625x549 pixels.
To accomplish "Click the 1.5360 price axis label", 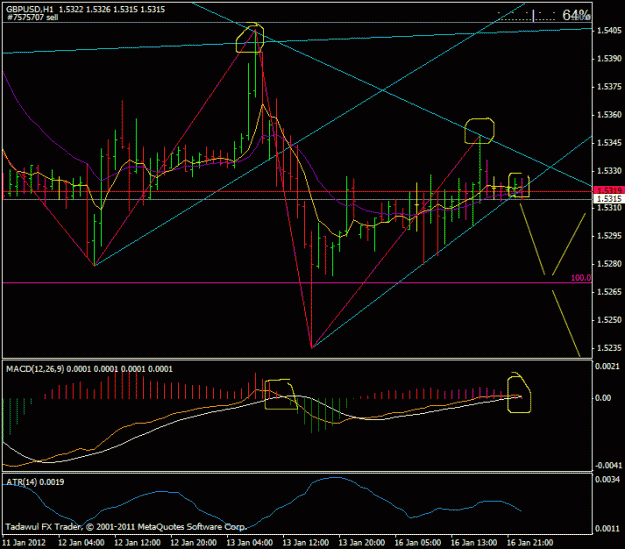I will 609,115.
